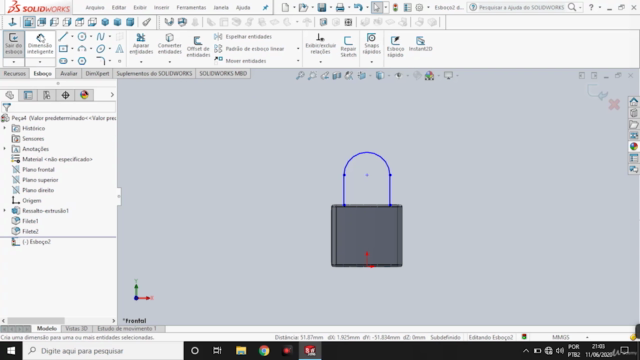Open FeatureManager design tree tab
This screenshot has height=360, width=640.
(x=9, y=95)
